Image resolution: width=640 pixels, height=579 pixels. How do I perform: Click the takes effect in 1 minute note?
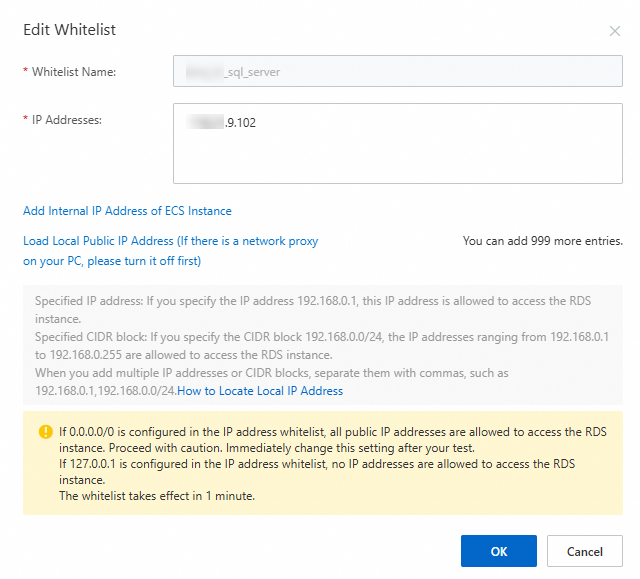coord(157,496)
